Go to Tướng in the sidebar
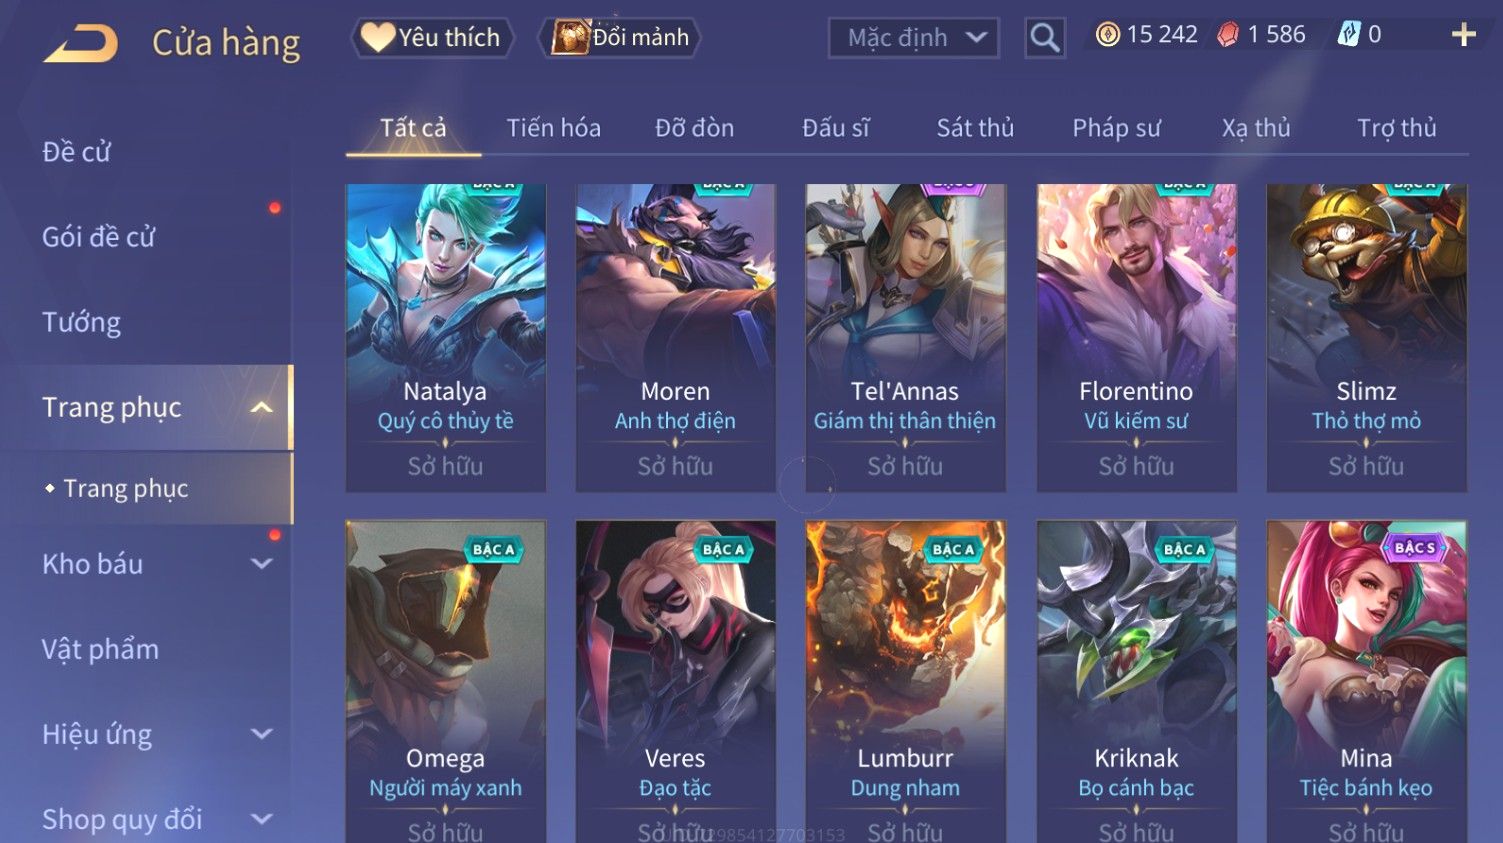Image resolution: width=1503 pixels, height=843 pixels. click(x=81, y=322)
